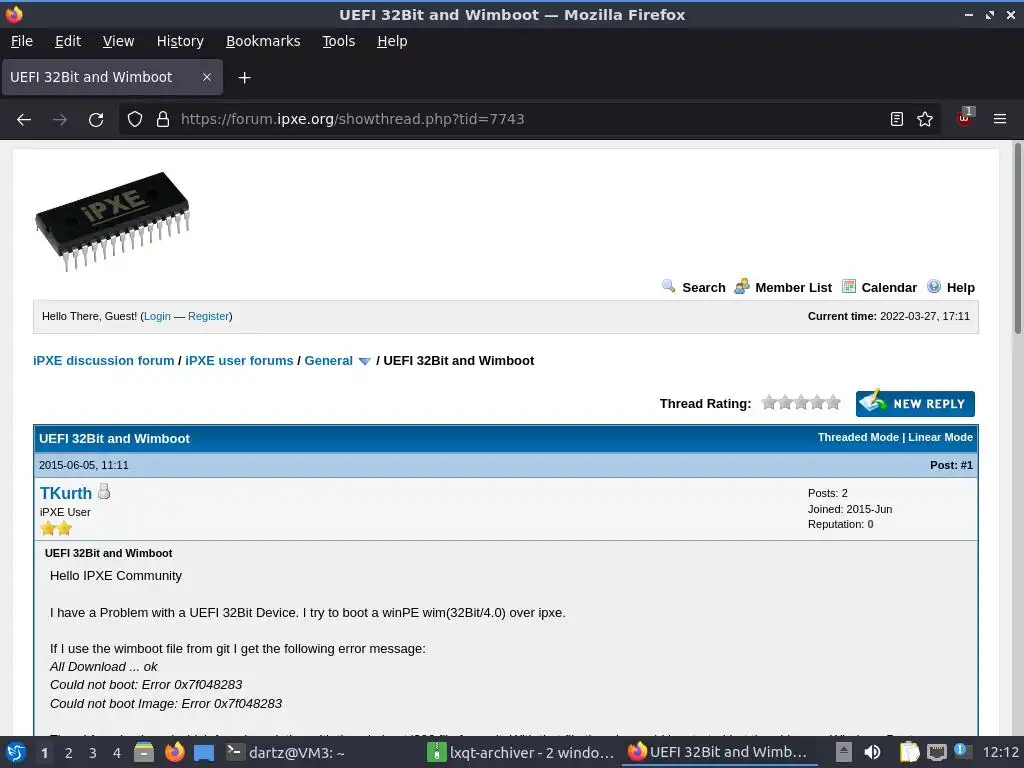Click the Register link
Viewport: 1024px width, 768px height.
click(208, 316)
